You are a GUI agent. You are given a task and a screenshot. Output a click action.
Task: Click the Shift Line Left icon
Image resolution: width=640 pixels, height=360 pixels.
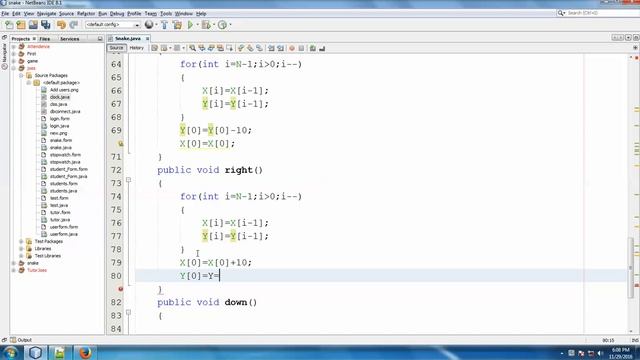point(271,48)
